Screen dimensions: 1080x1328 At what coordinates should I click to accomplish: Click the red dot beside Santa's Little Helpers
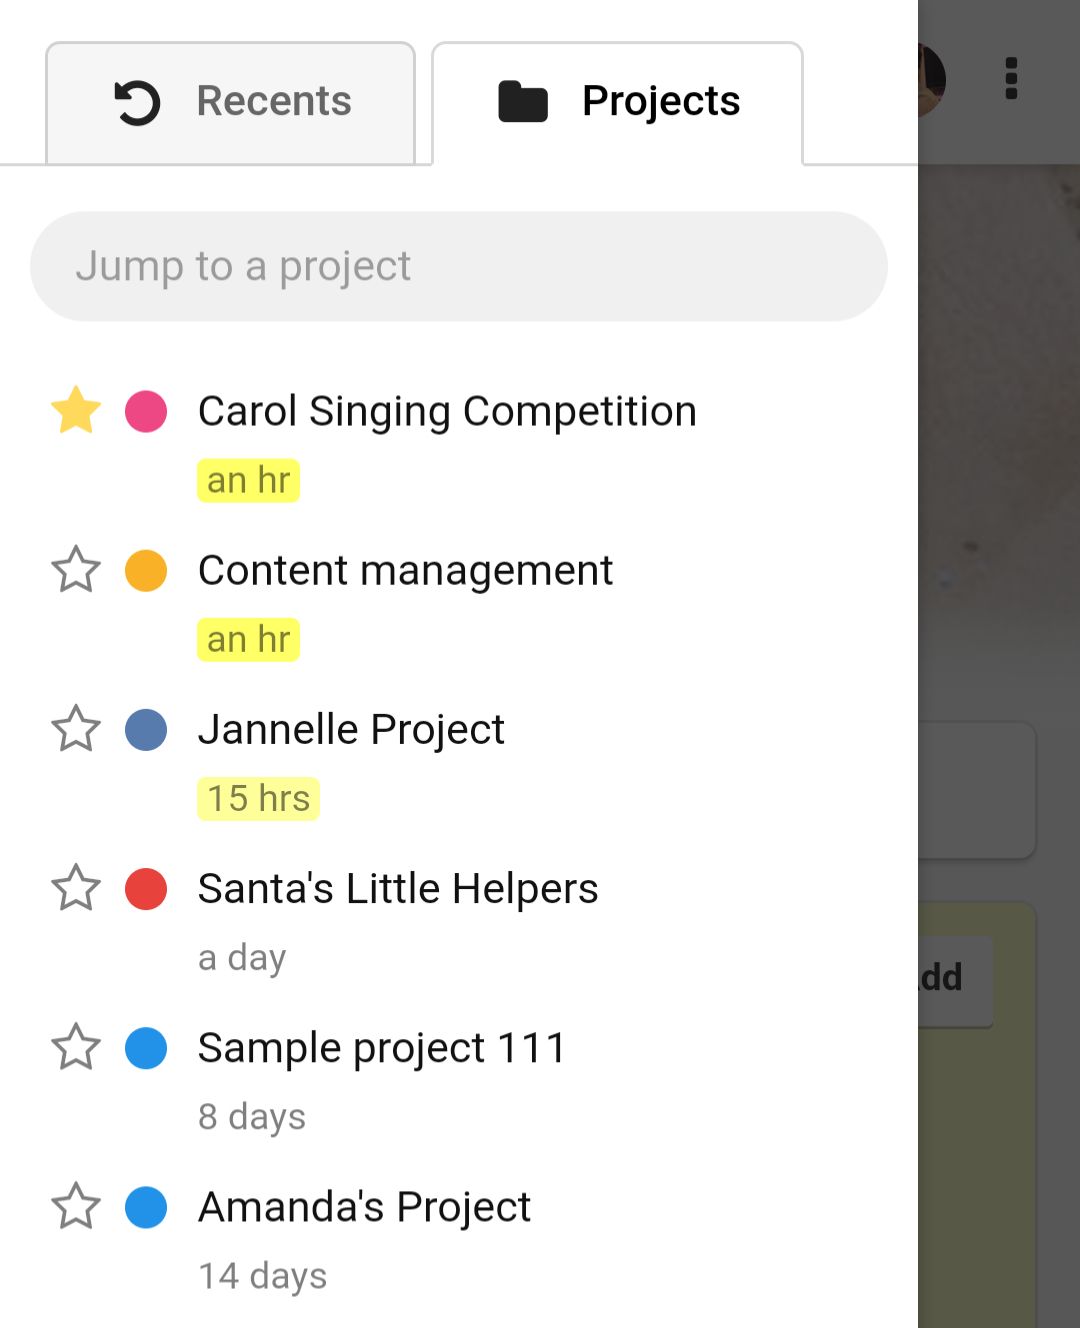[146, 888]
